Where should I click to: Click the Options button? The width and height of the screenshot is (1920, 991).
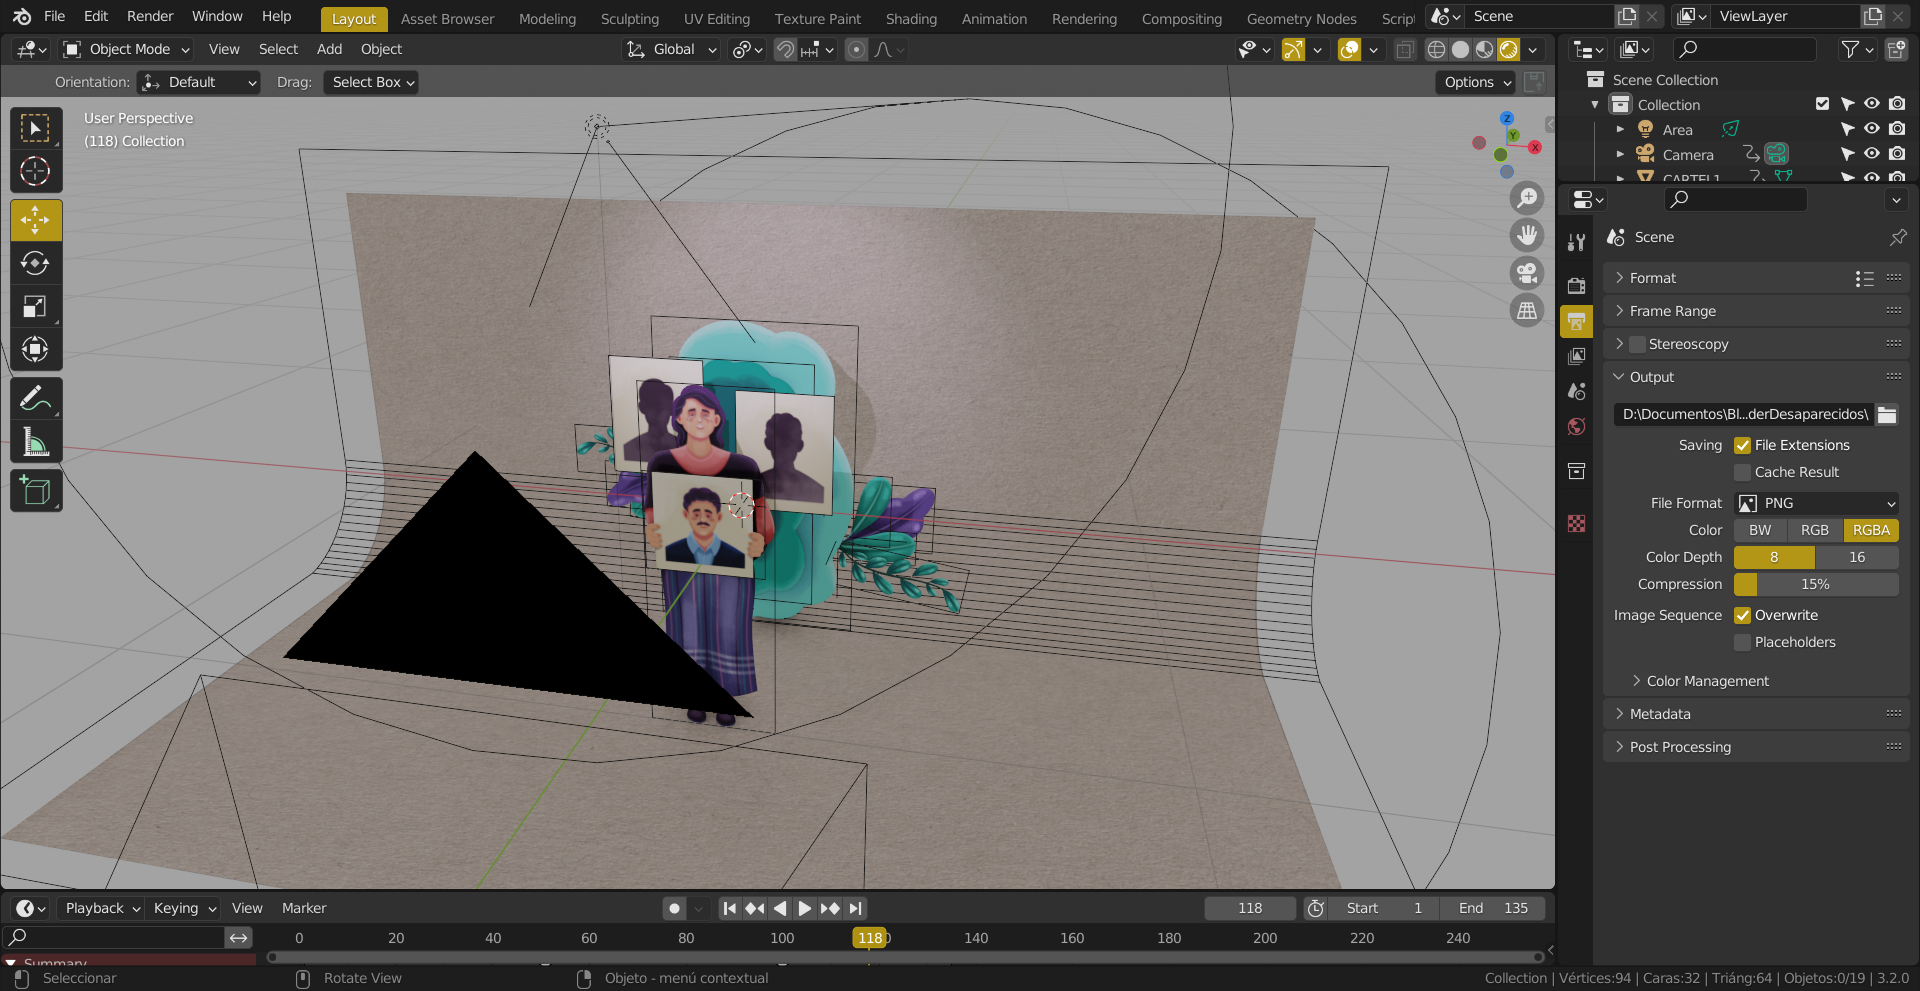1476,82
